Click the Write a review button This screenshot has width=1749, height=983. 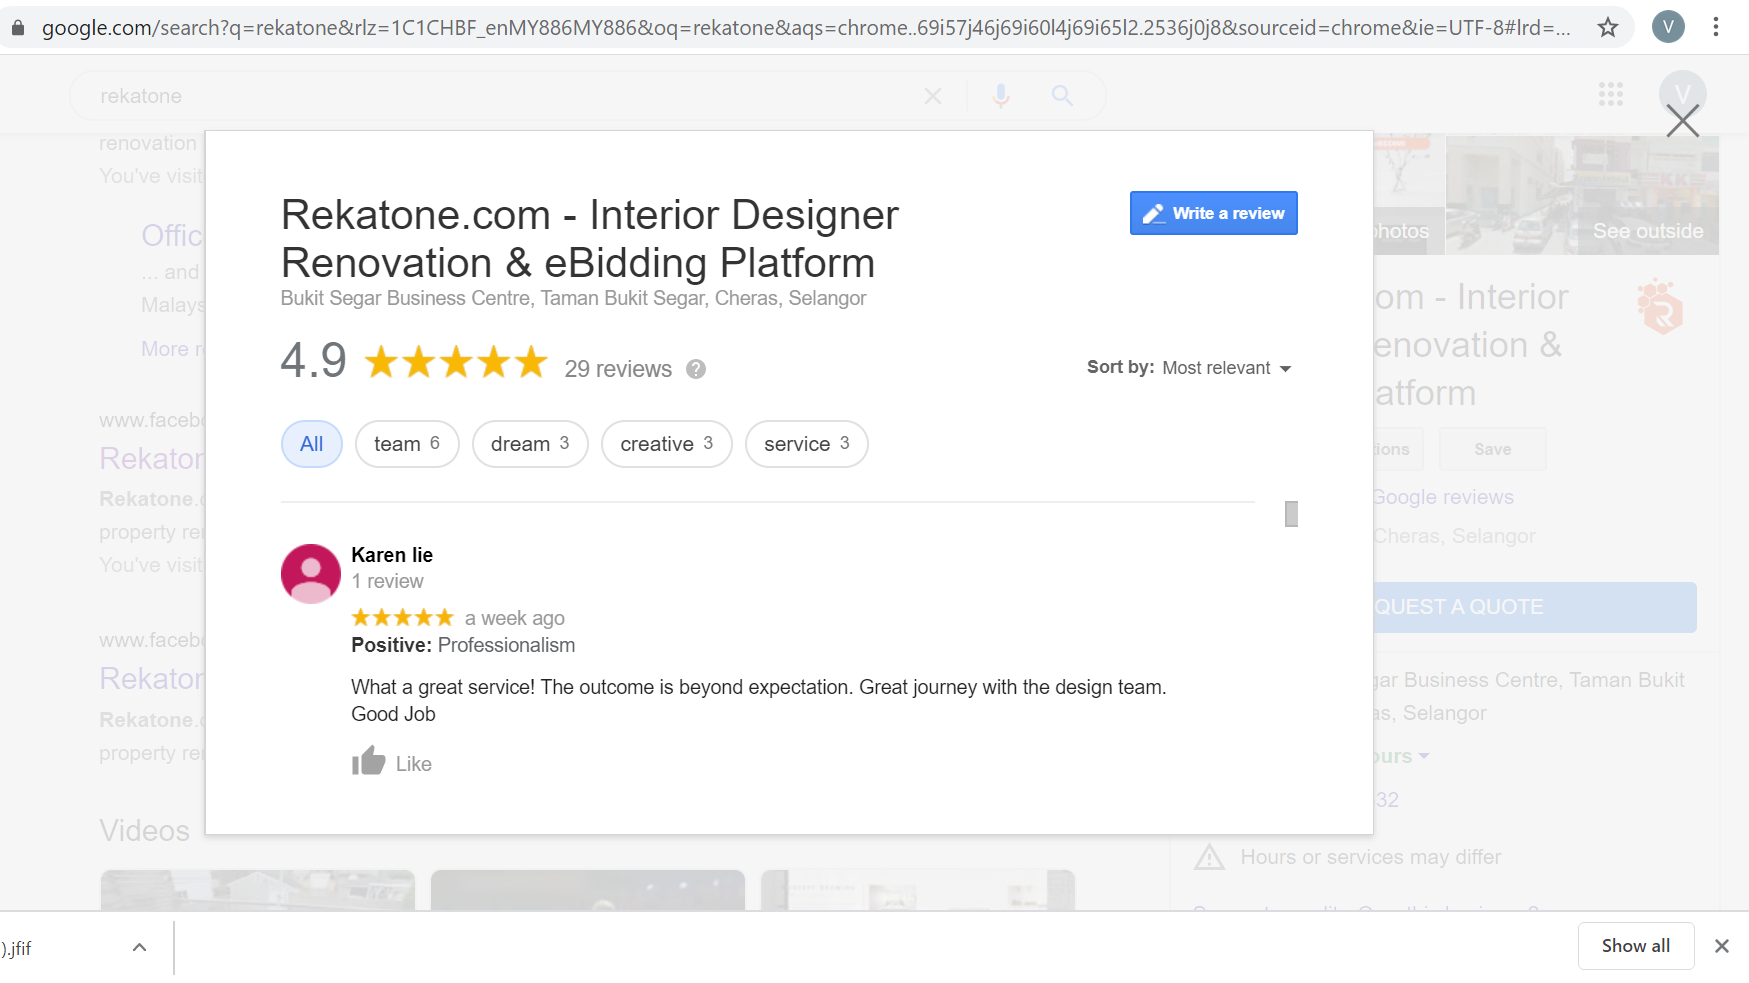click(x=1213, y=213)
